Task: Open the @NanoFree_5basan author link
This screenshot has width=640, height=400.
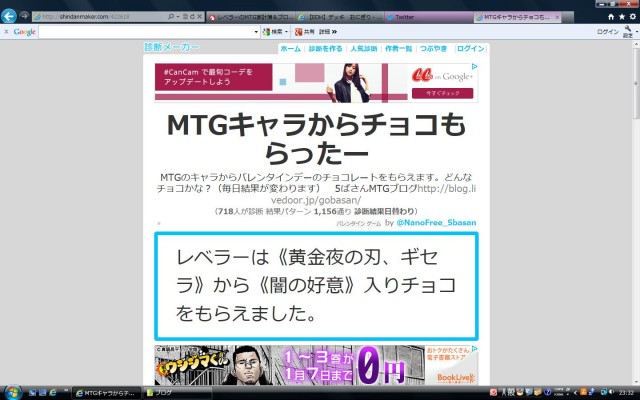Action: click(x=436, y=222)
